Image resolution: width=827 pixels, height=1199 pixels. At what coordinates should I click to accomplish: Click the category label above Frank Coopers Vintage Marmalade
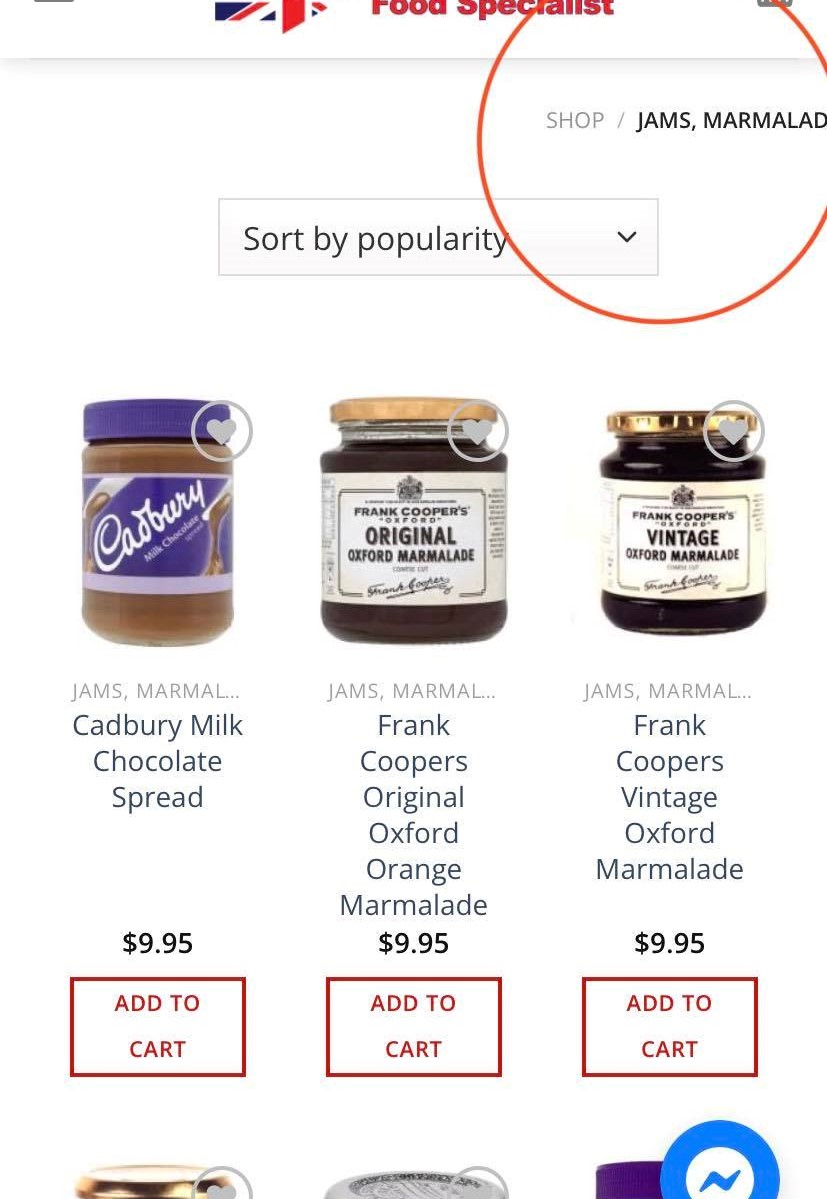point(668,691)
